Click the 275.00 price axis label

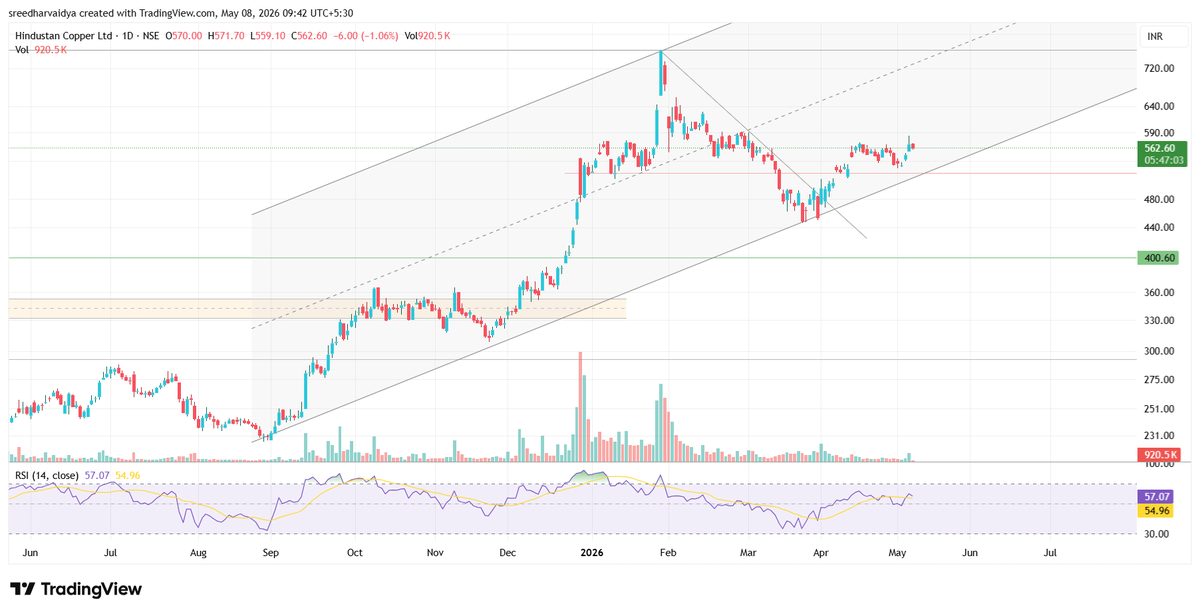coord(1159,380)
